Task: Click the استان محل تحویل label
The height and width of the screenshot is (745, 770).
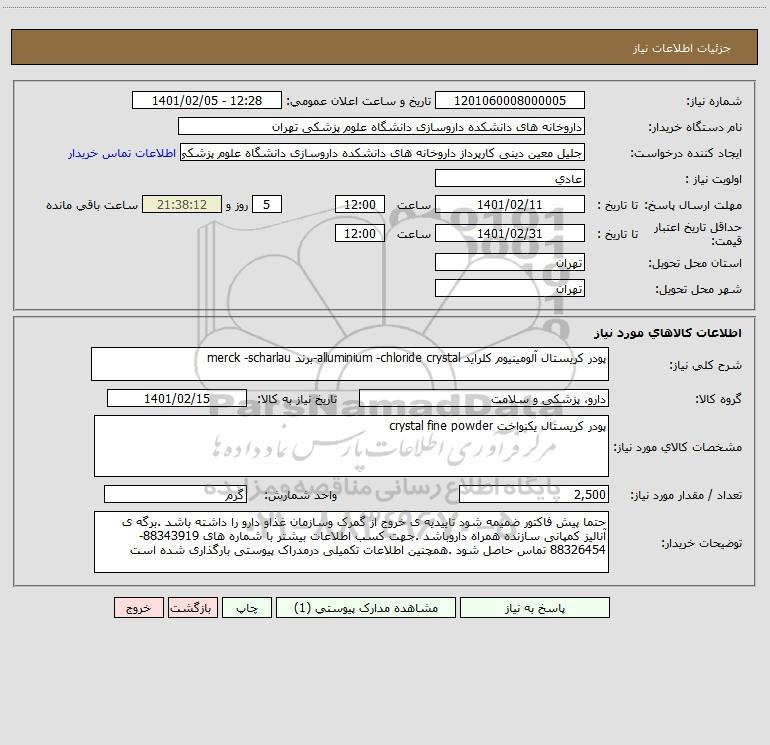Action: coord(695,264)
